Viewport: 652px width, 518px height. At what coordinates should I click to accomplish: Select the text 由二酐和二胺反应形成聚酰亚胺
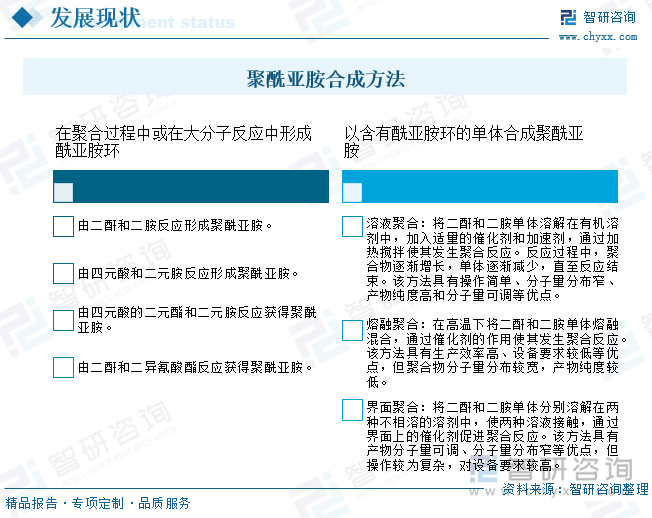pyautogui.click(x=175, y=226)
